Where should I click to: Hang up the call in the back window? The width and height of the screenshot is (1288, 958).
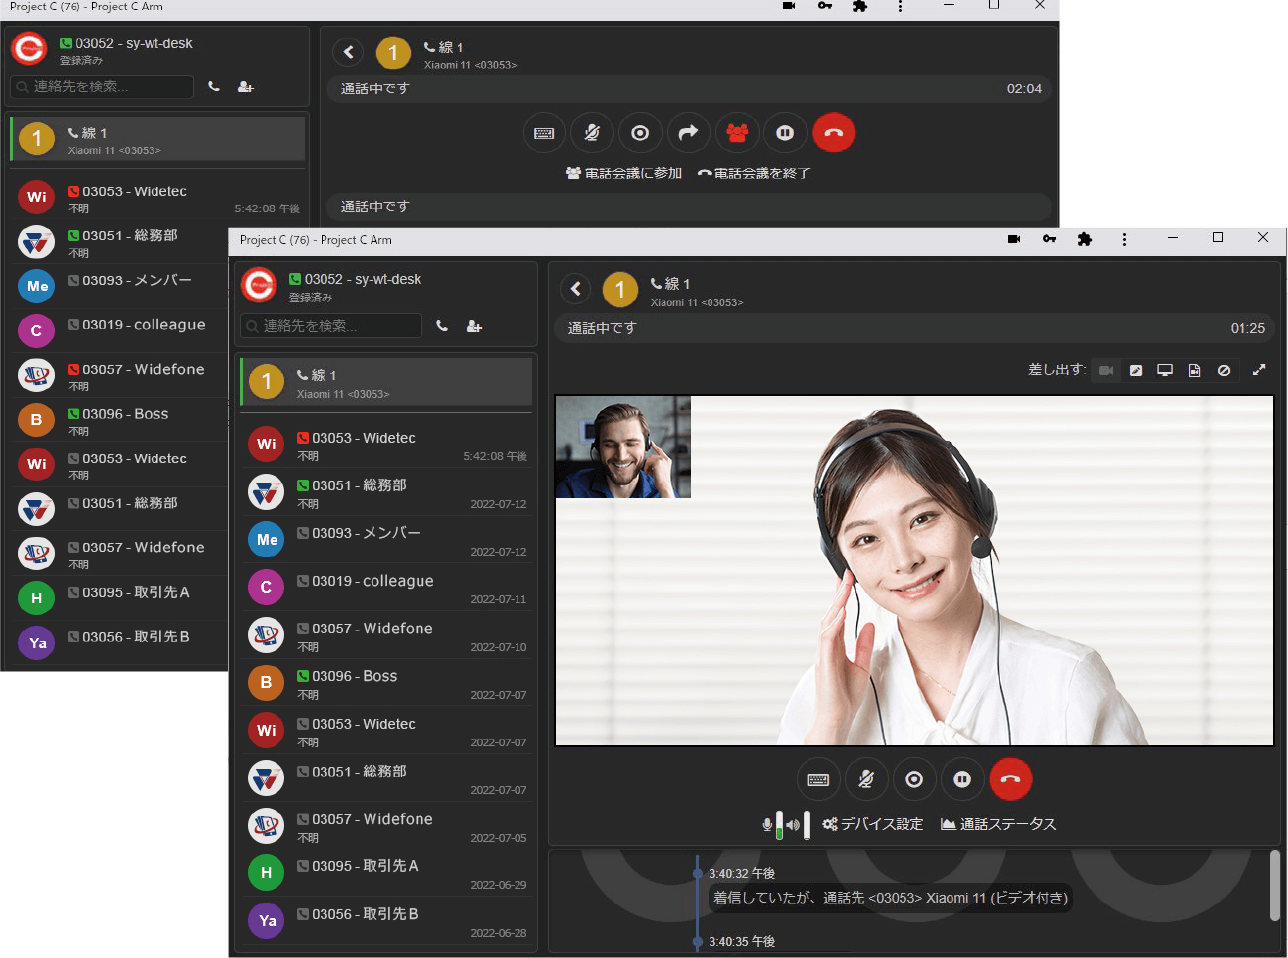(x=834, y=133)
